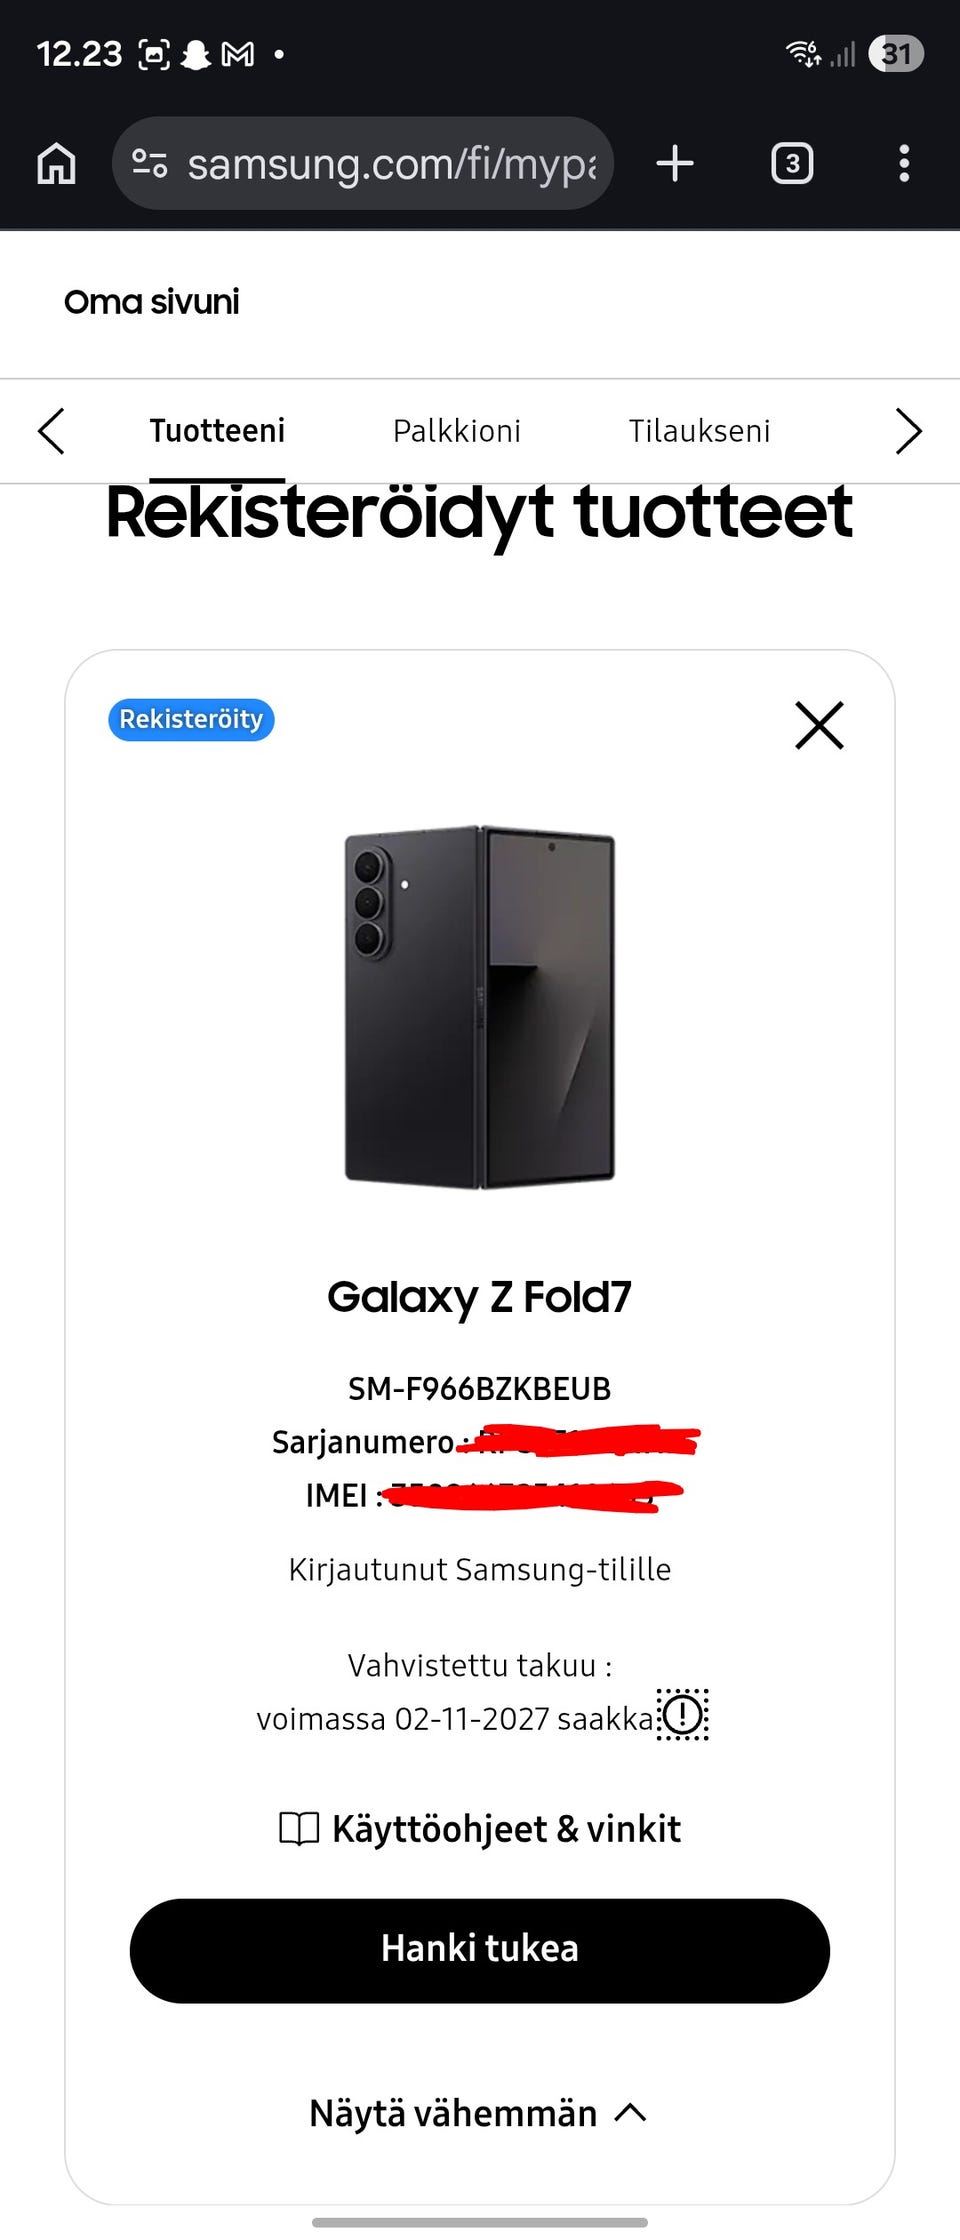Tap the browser home icon

56,163
